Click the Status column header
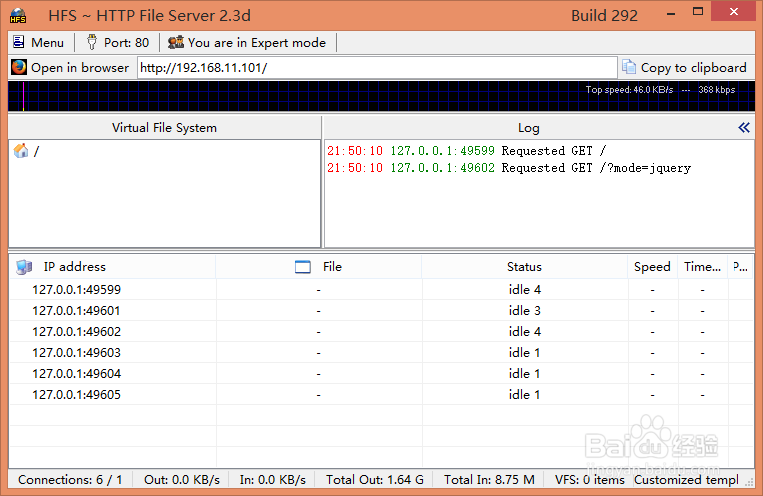The width and height of the screenshot is (763, 496). pyautogui.click(x=525, y=267)
